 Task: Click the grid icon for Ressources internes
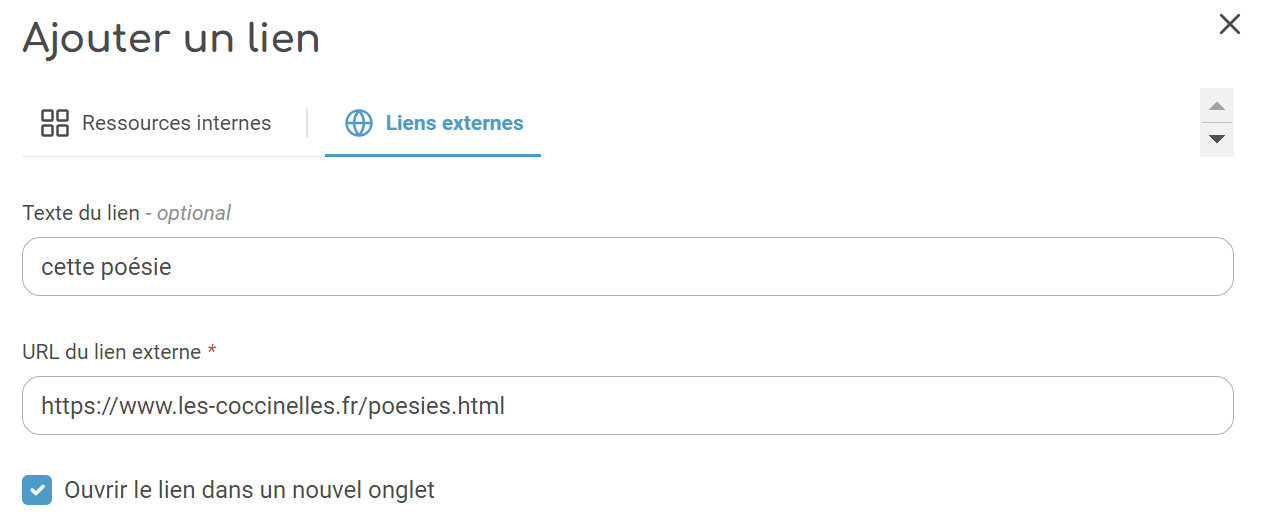pos(55,123)
